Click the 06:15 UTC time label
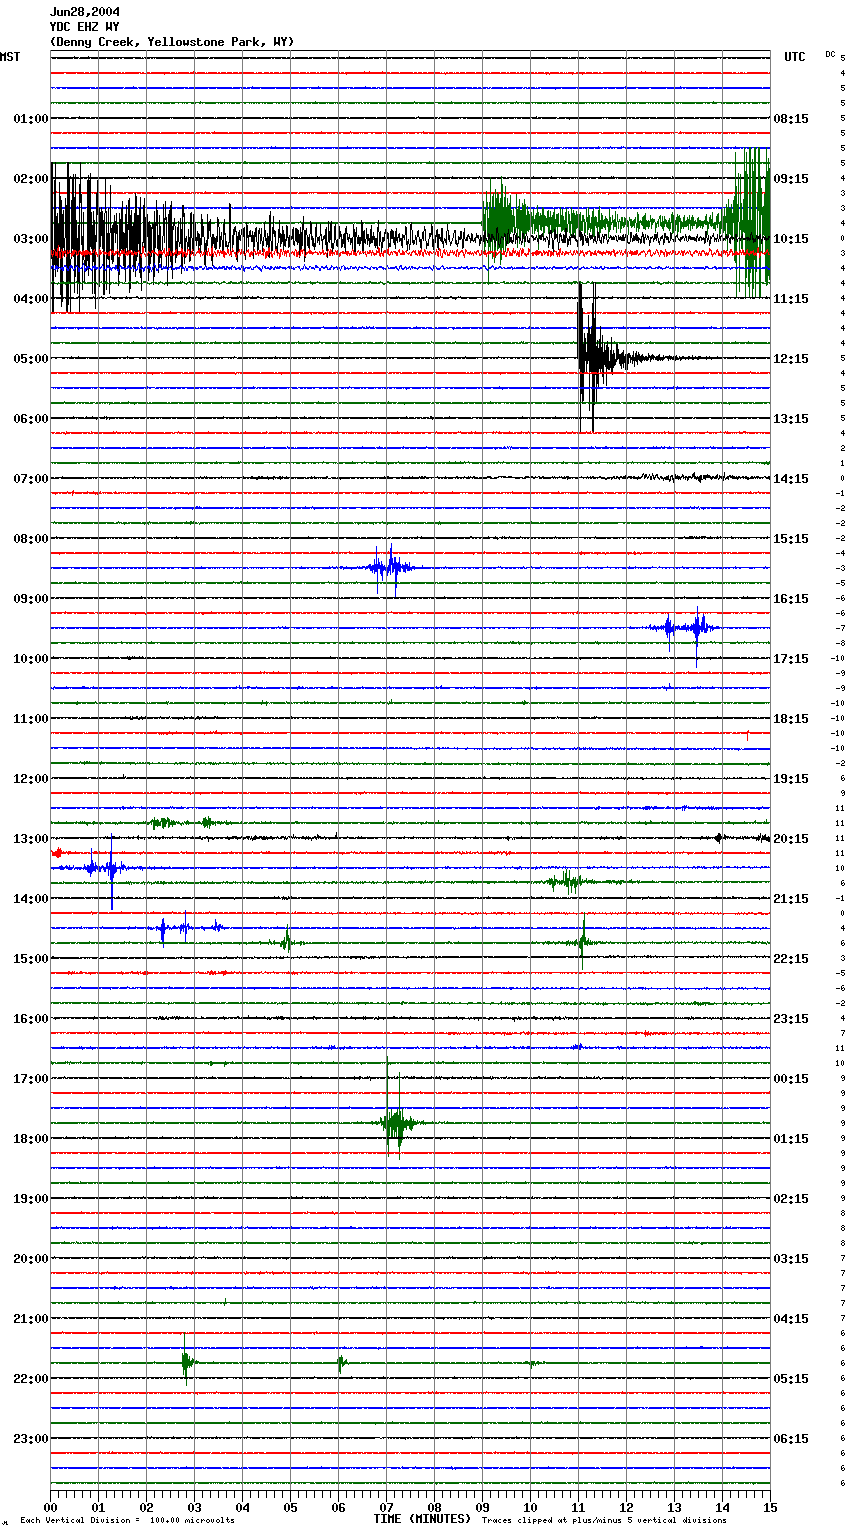The height and width of the screenshot is (1534, 850). coord(791,1439)
